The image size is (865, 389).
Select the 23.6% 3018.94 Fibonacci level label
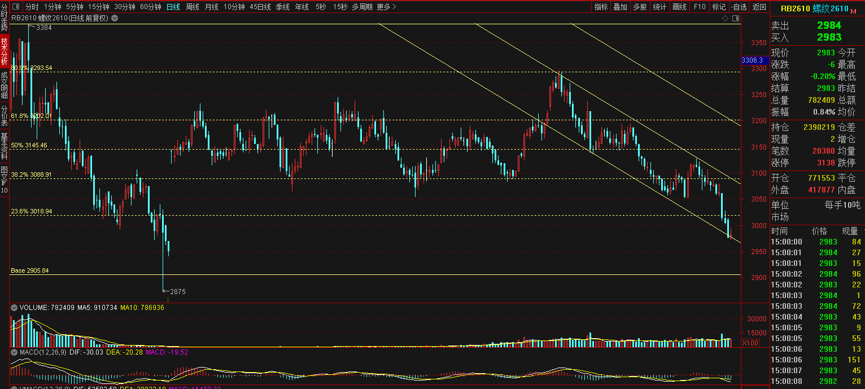(31, 211)
